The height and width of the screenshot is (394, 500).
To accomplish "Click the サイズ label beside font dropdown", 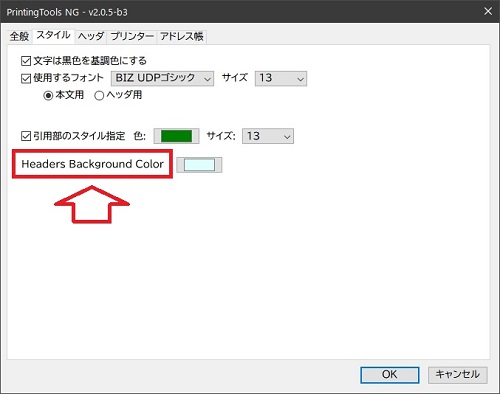I will pos(235,78).
